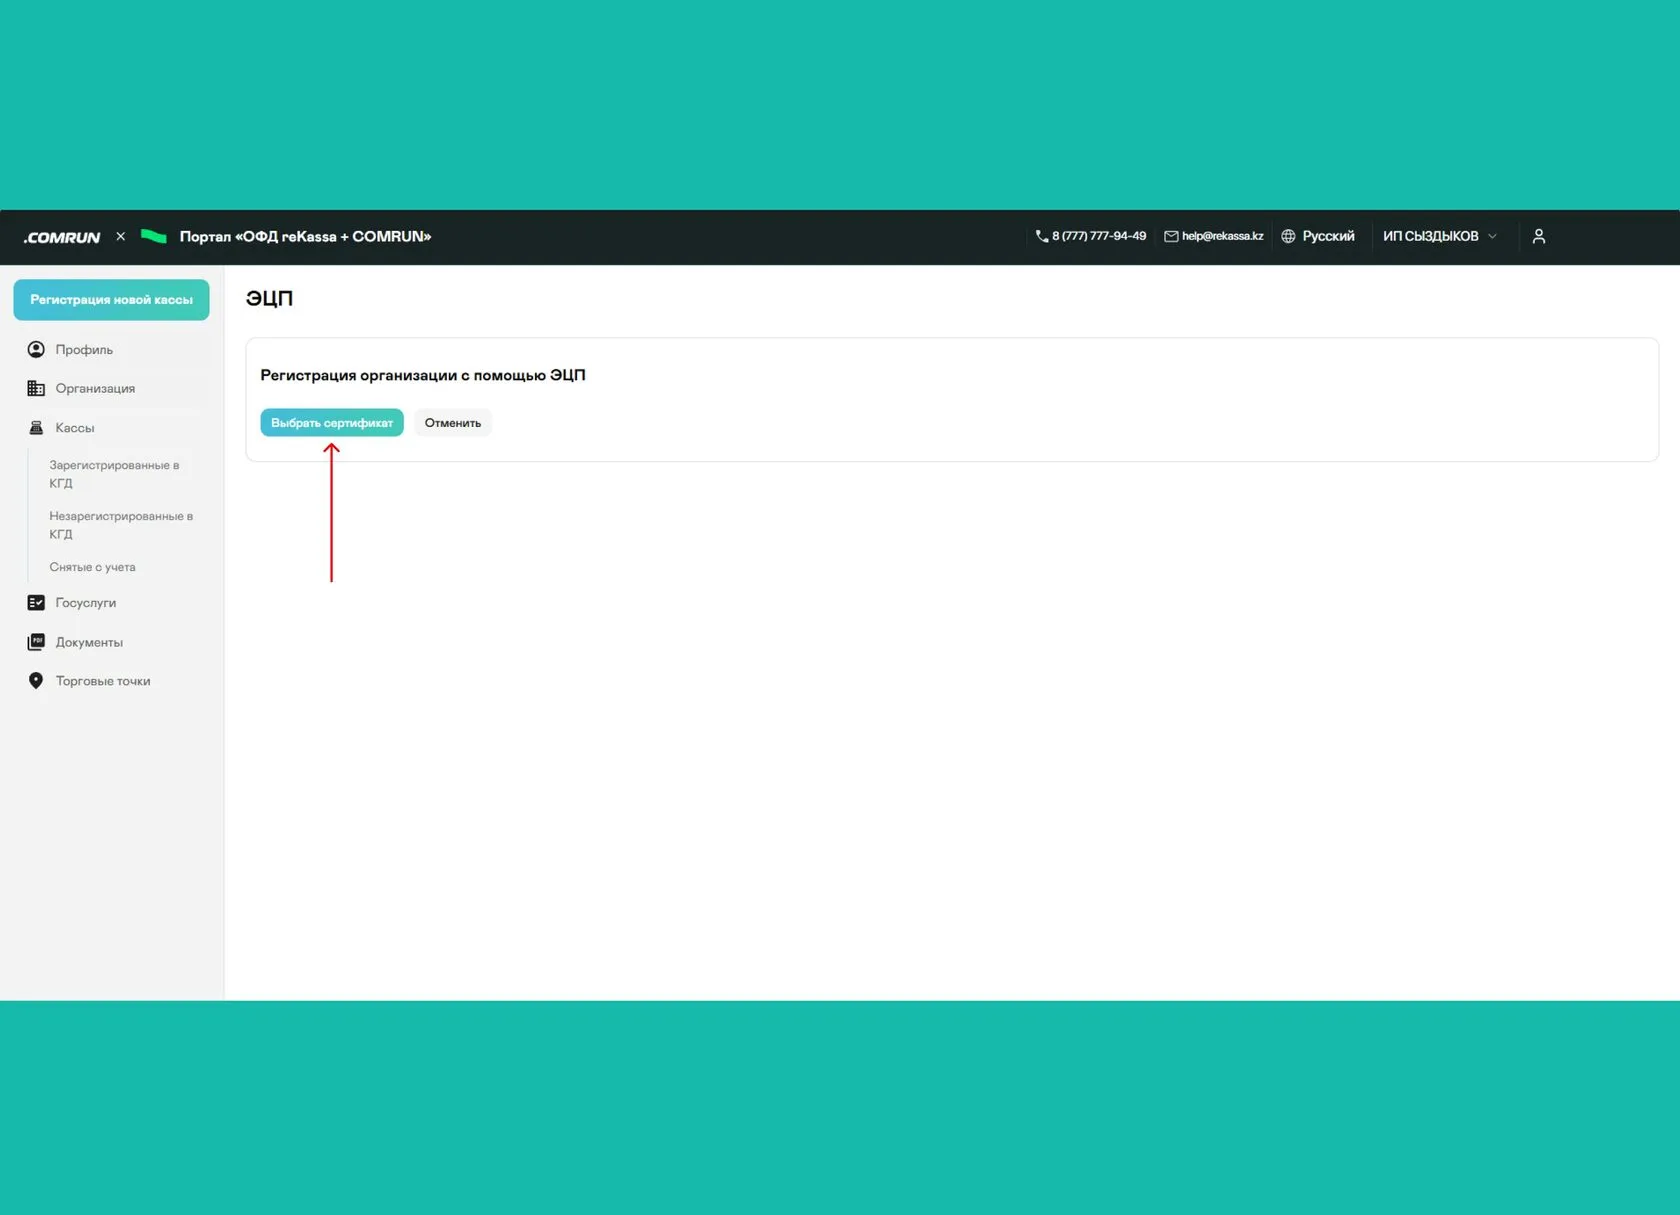Screen dimensions: 1680x1215
Task: Click the help@rekassa.kz email link
Action: [x=1222, y=236]
